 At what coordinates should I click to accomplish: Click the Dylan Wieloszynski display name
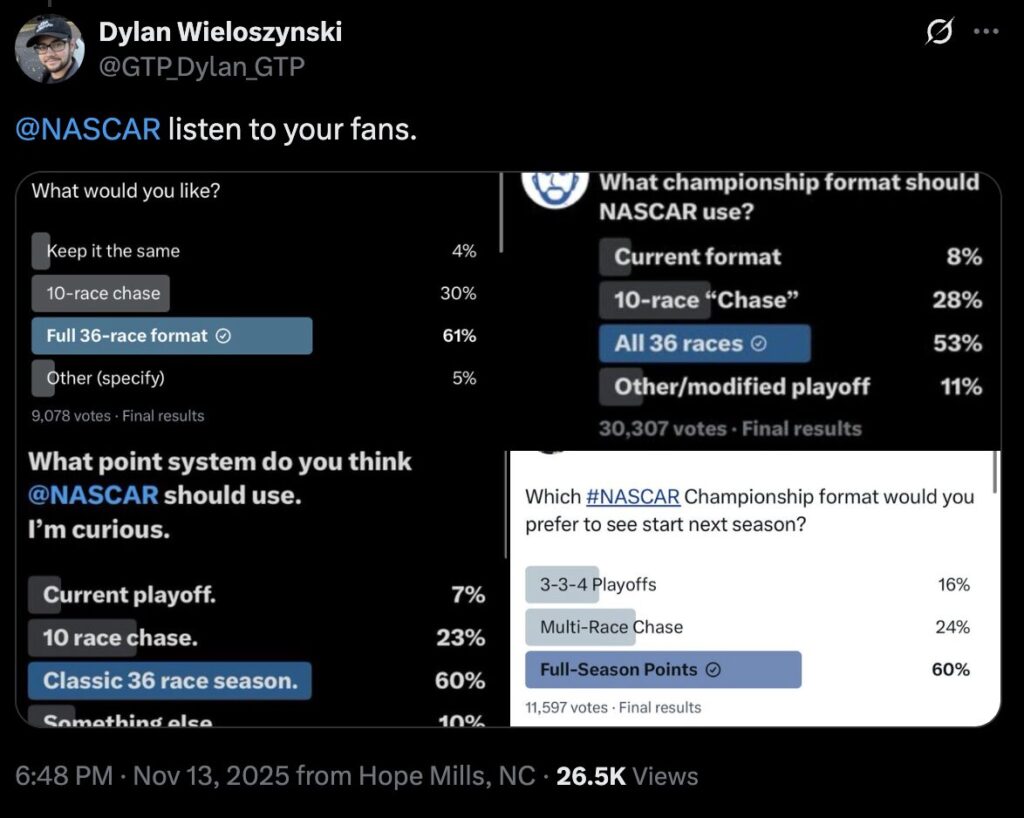(220, 32)
